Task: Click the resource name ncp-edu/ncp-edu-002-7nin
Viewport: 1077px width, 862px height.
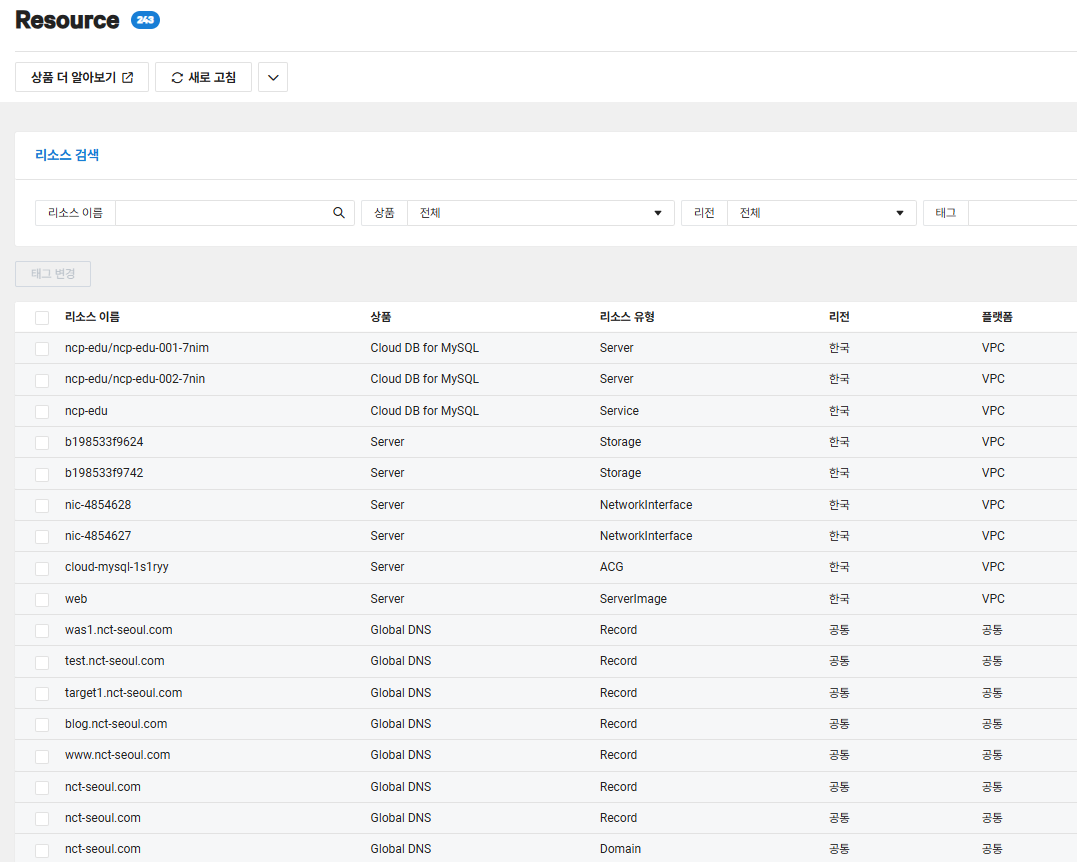Action: click(135, 378)
